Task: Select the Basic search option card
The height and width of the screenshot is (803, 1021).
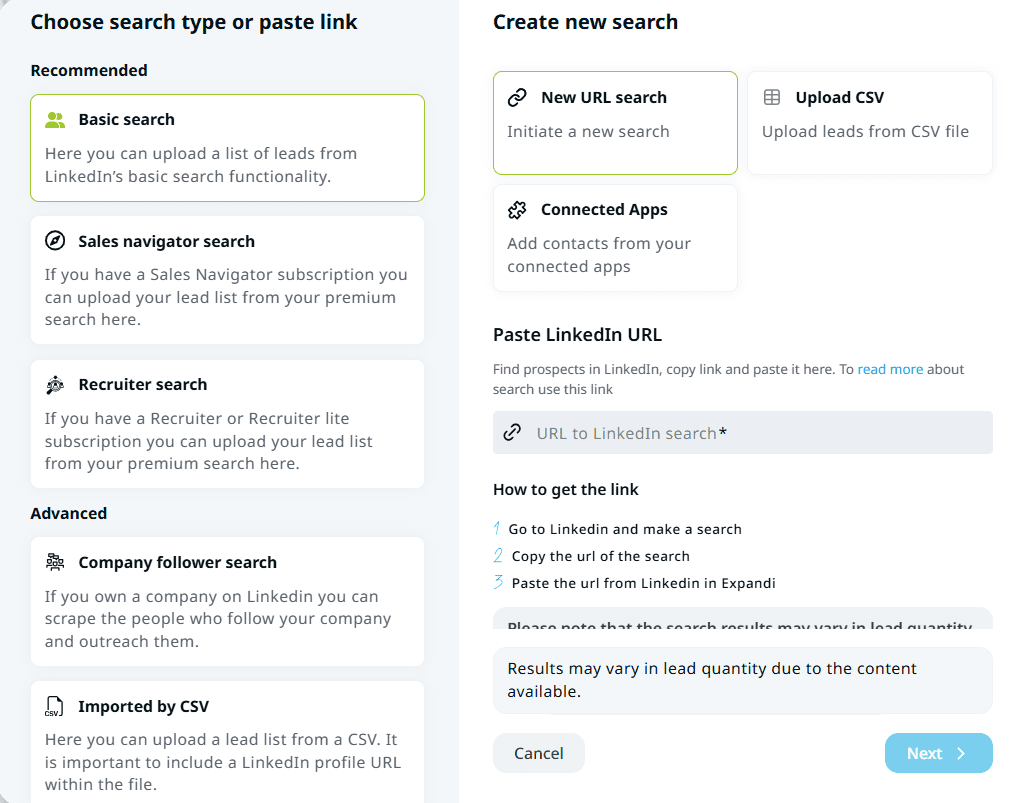Action: (227, 148)
